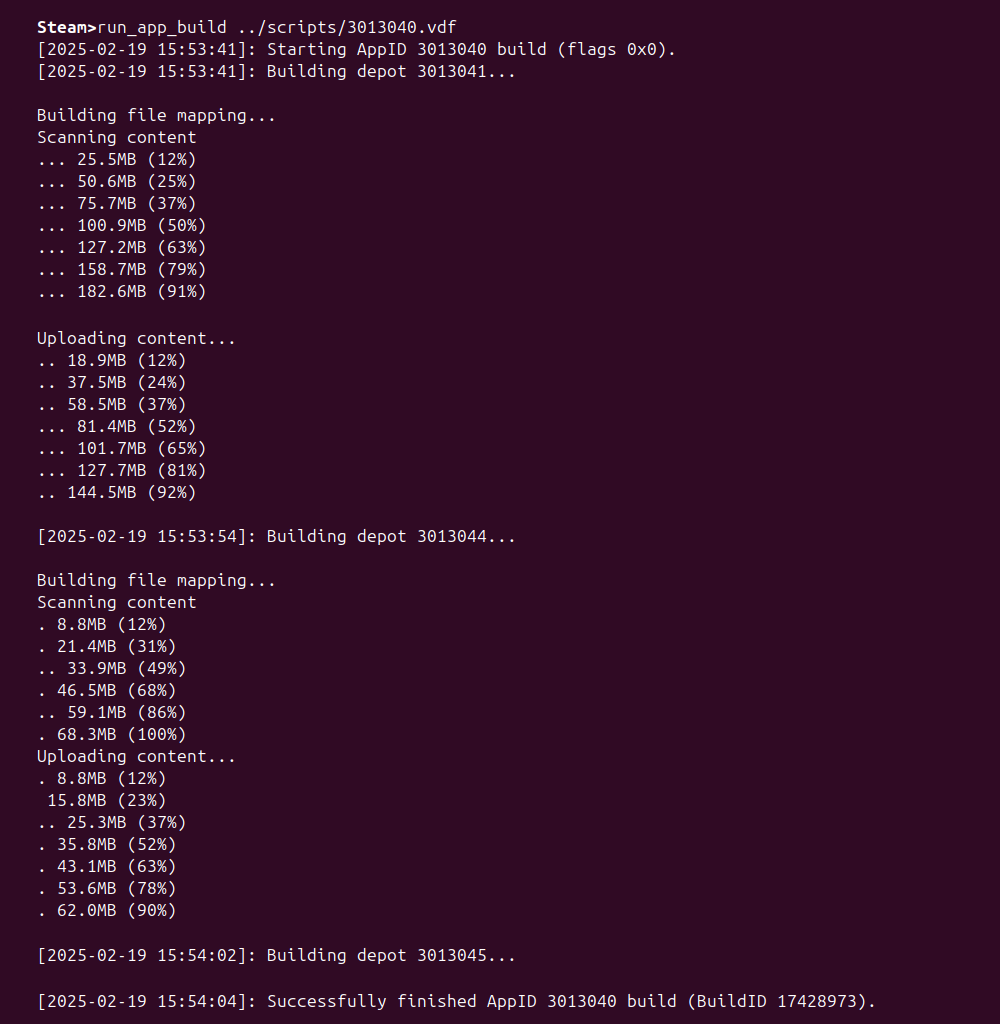Click the "15.8MB (23%)" upload line
This screenshot has width=1000, height=1024.
[106, 800]
